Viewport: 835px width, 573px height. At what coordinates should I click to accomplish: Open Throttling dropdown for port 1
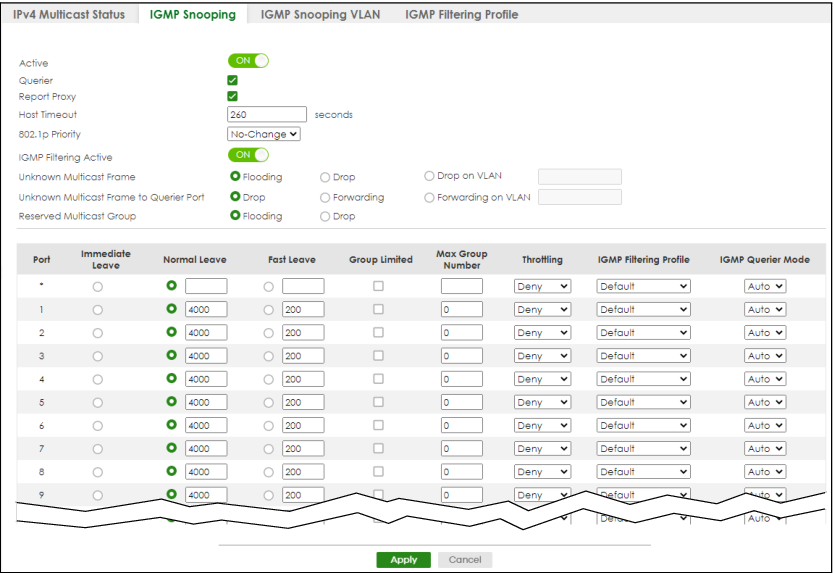[x=542, y=310]
